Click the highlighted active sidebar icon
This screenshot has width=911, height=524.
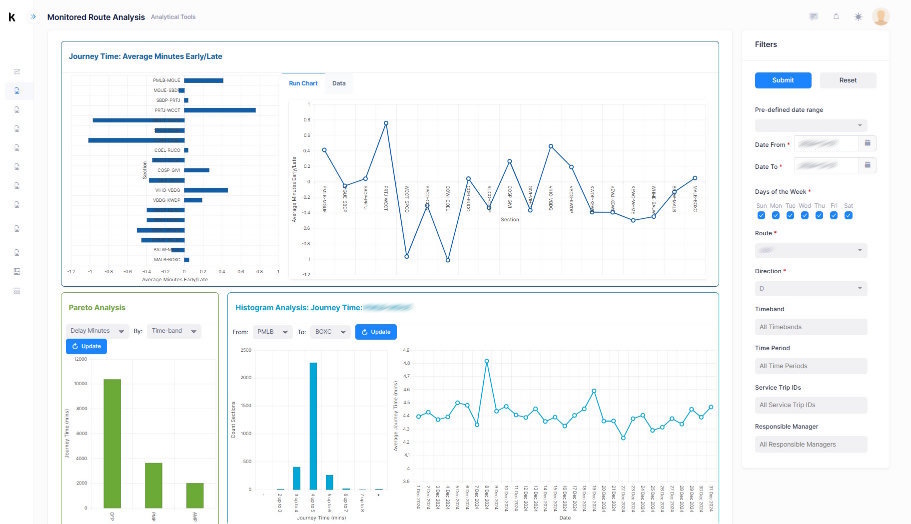click(x=17, y=91)
